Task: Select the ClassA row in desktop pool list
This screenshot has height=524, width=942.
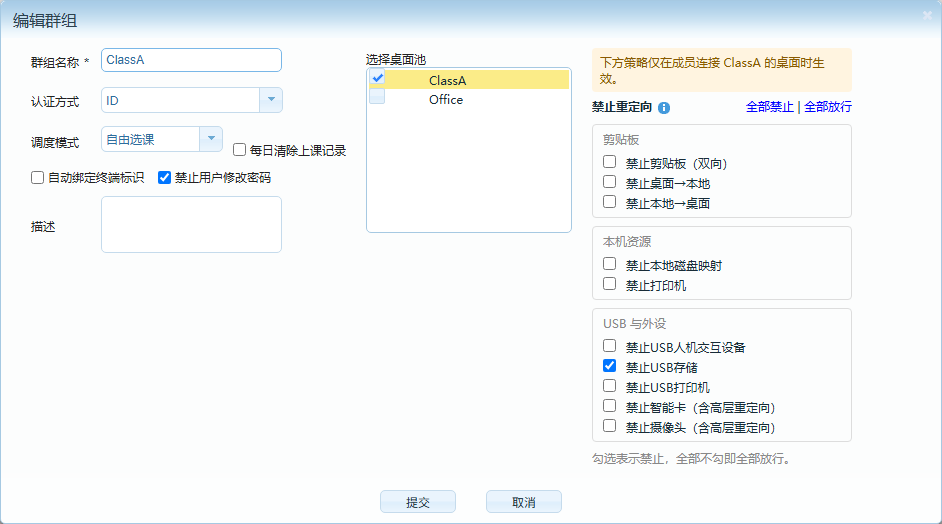Action: tap(469, 80)
